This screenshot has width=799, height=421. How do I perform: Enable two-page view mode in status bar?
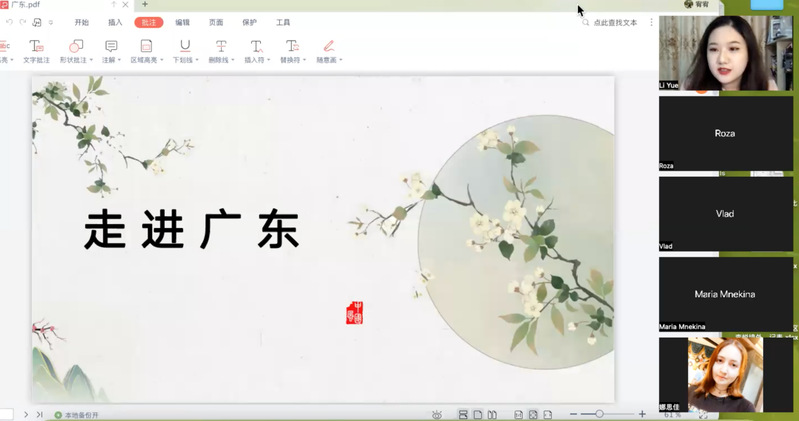(x=492, y=415)
